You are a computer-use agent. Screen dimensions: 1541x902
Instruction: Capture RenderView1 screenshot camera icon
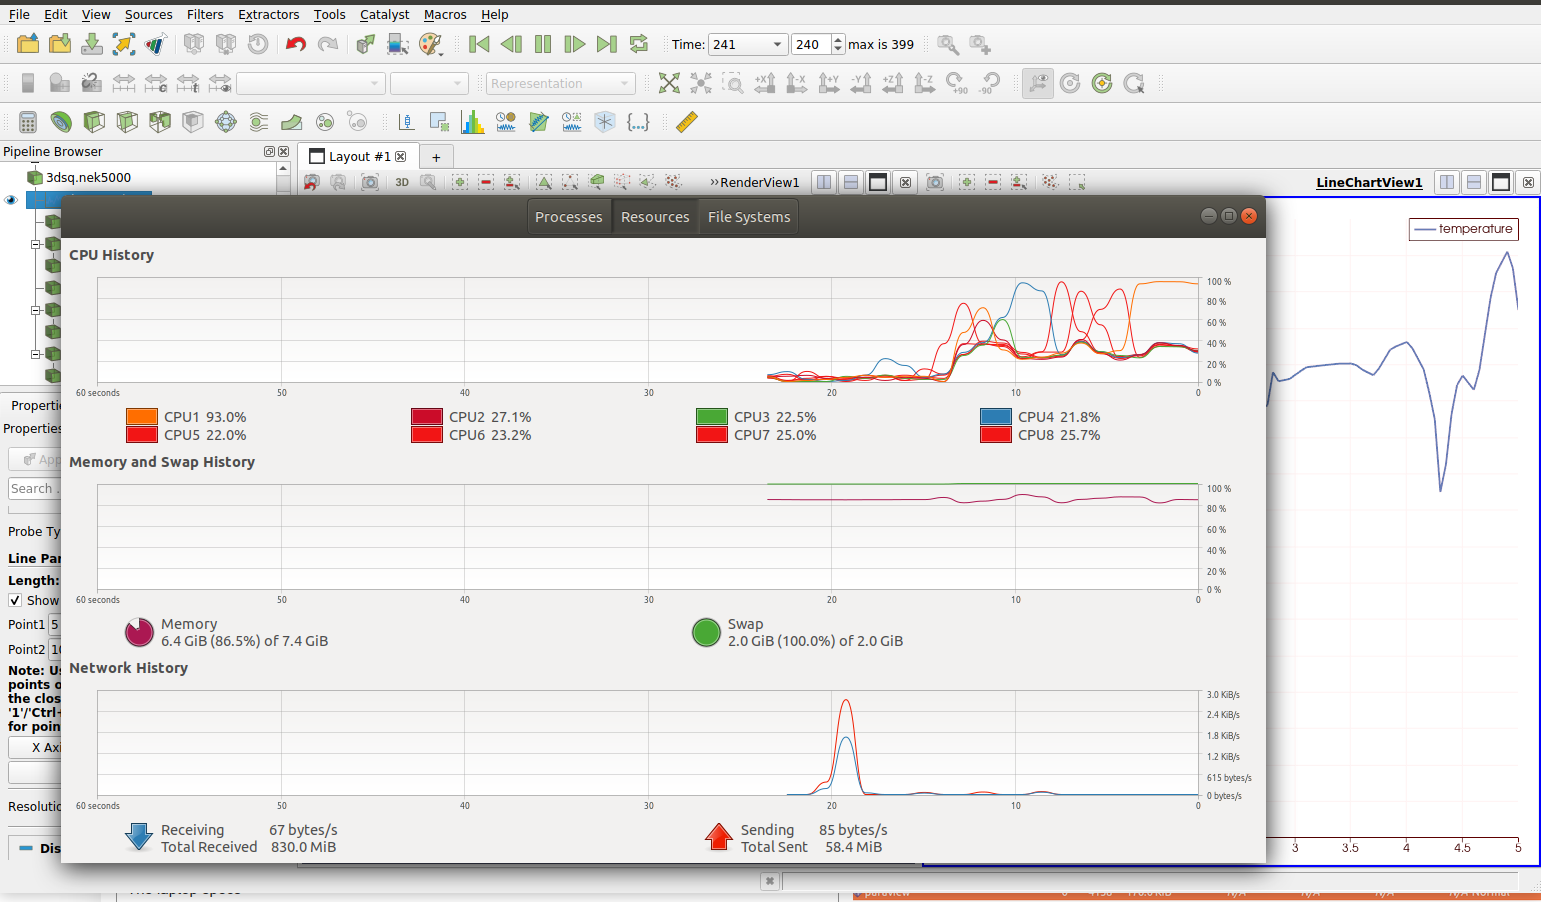pyautogui.click(x=370, y=182)
